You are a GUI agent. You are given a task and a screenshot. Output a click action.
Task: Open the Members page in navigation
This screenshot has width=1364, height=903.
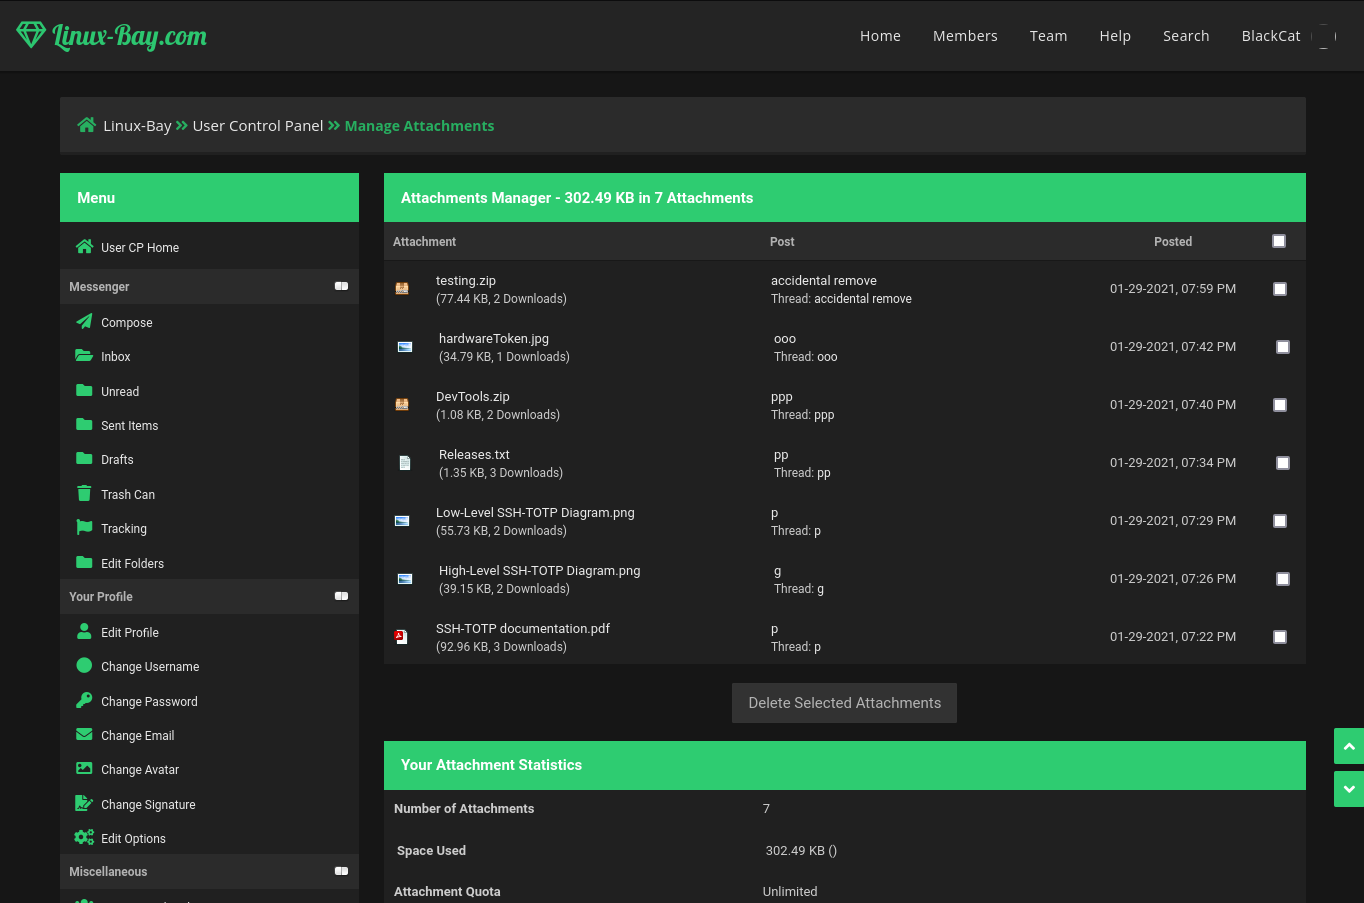point(964,36)
